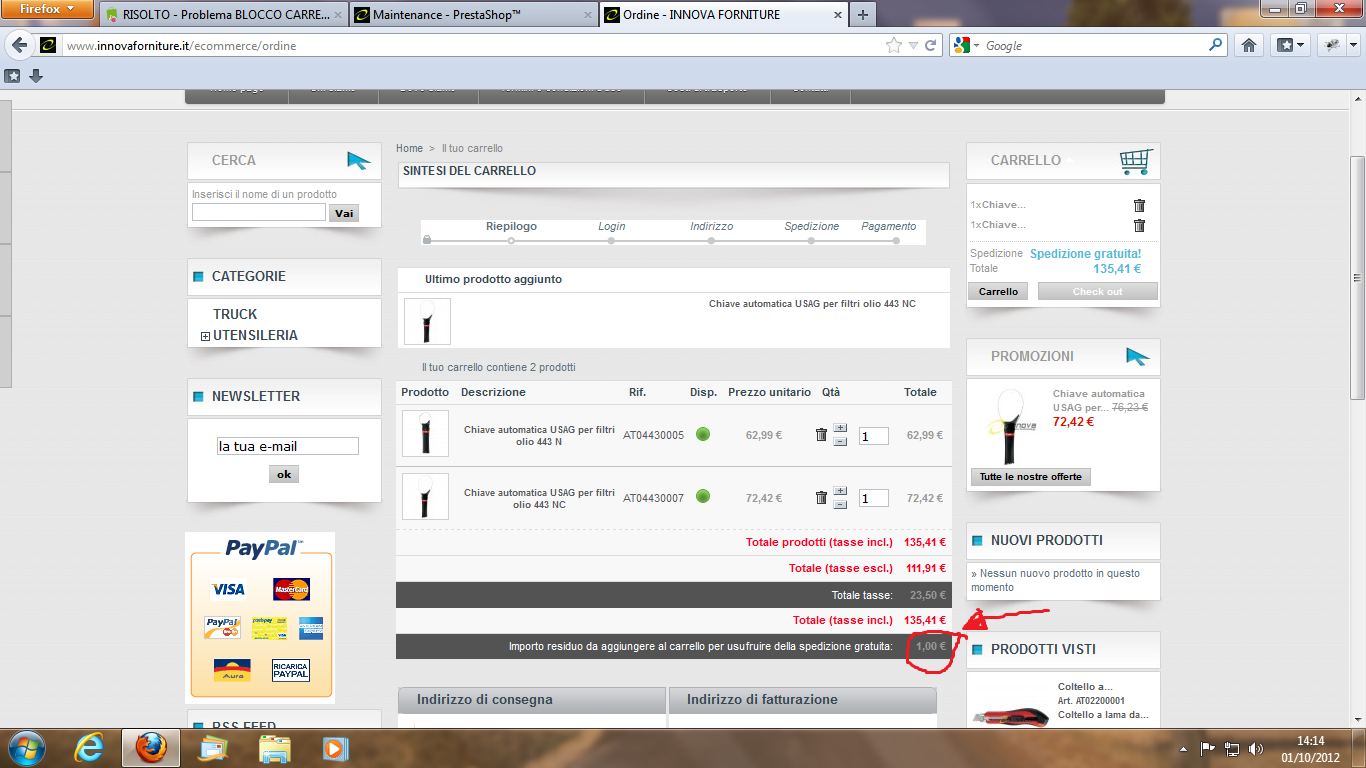
Task: Open the Firefox application menu
Action: coord(48,10)
